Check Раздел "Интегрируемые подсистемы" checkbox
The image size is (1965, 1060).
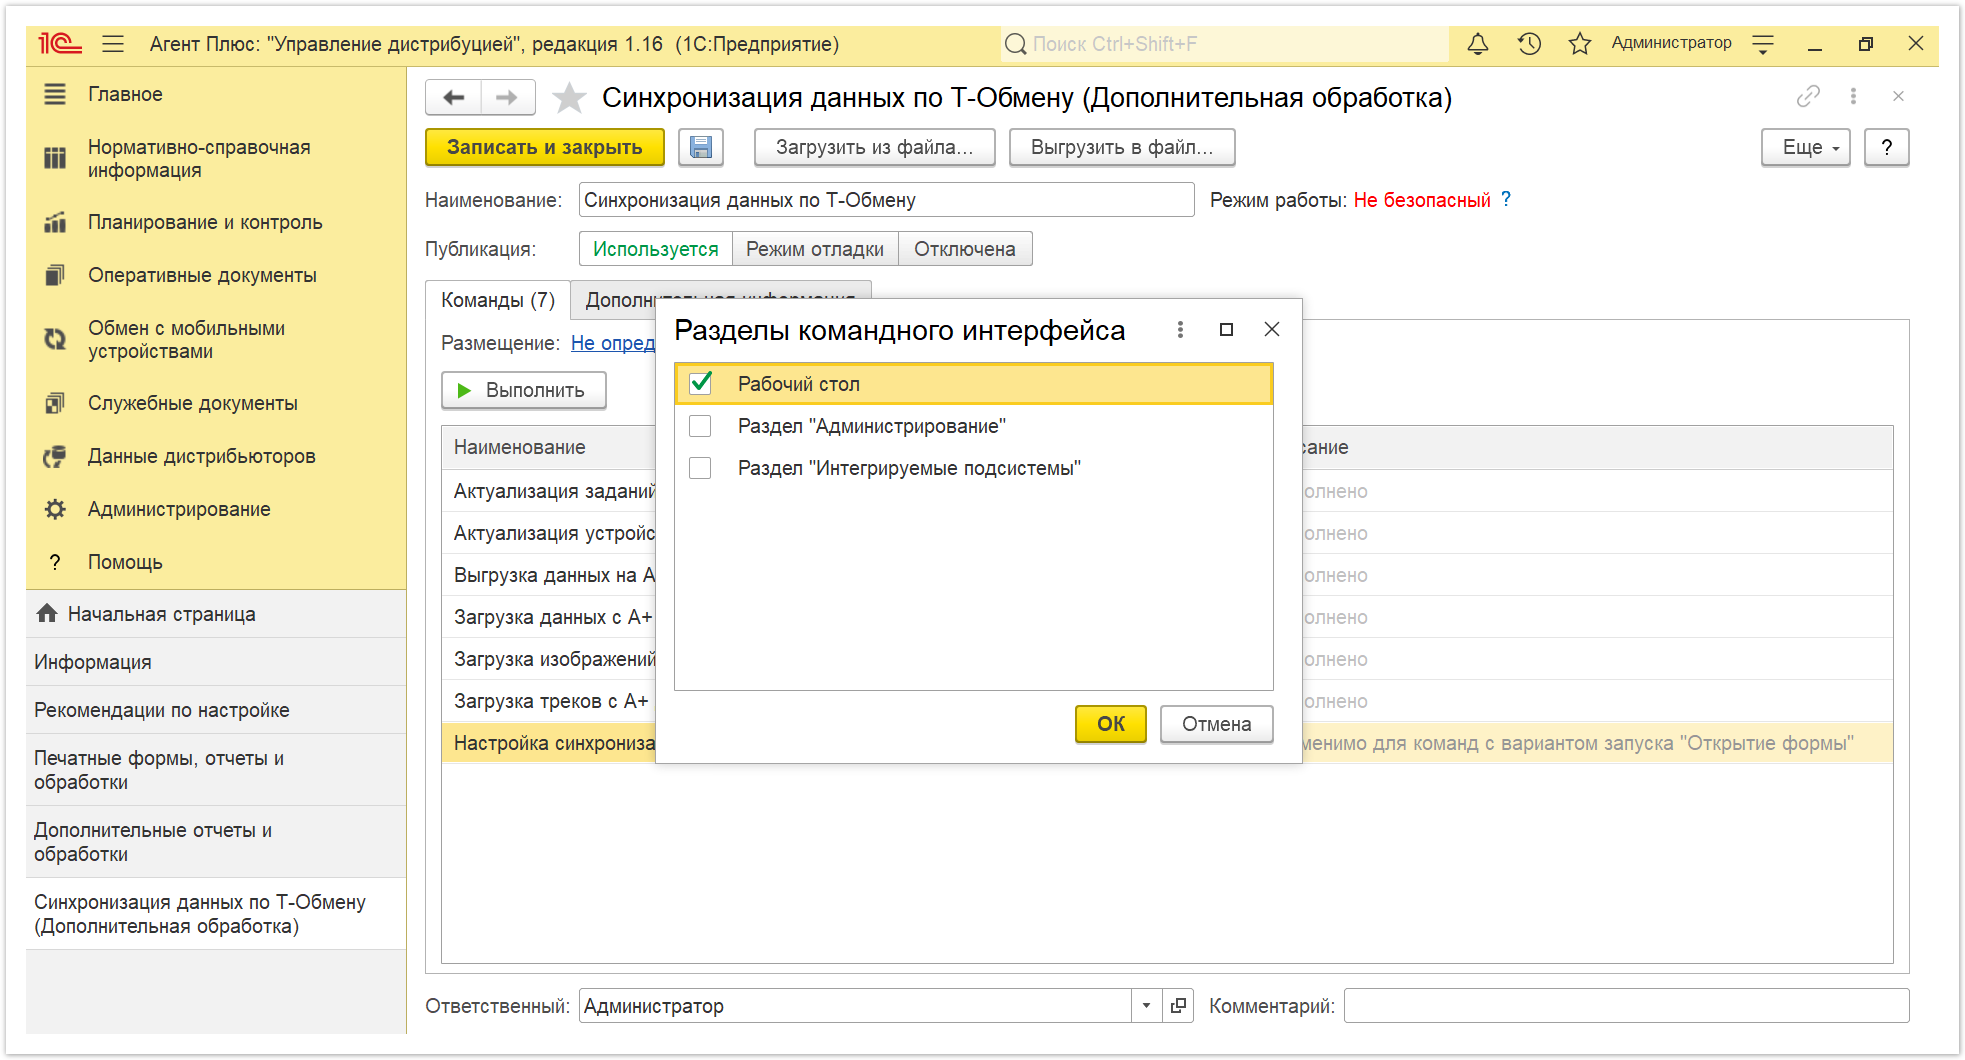[x=701, y=468]
